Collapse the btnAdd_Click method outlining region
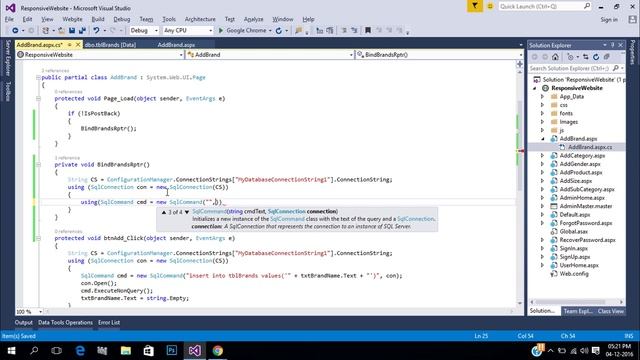The image size is (640, 360). (38, 238)
